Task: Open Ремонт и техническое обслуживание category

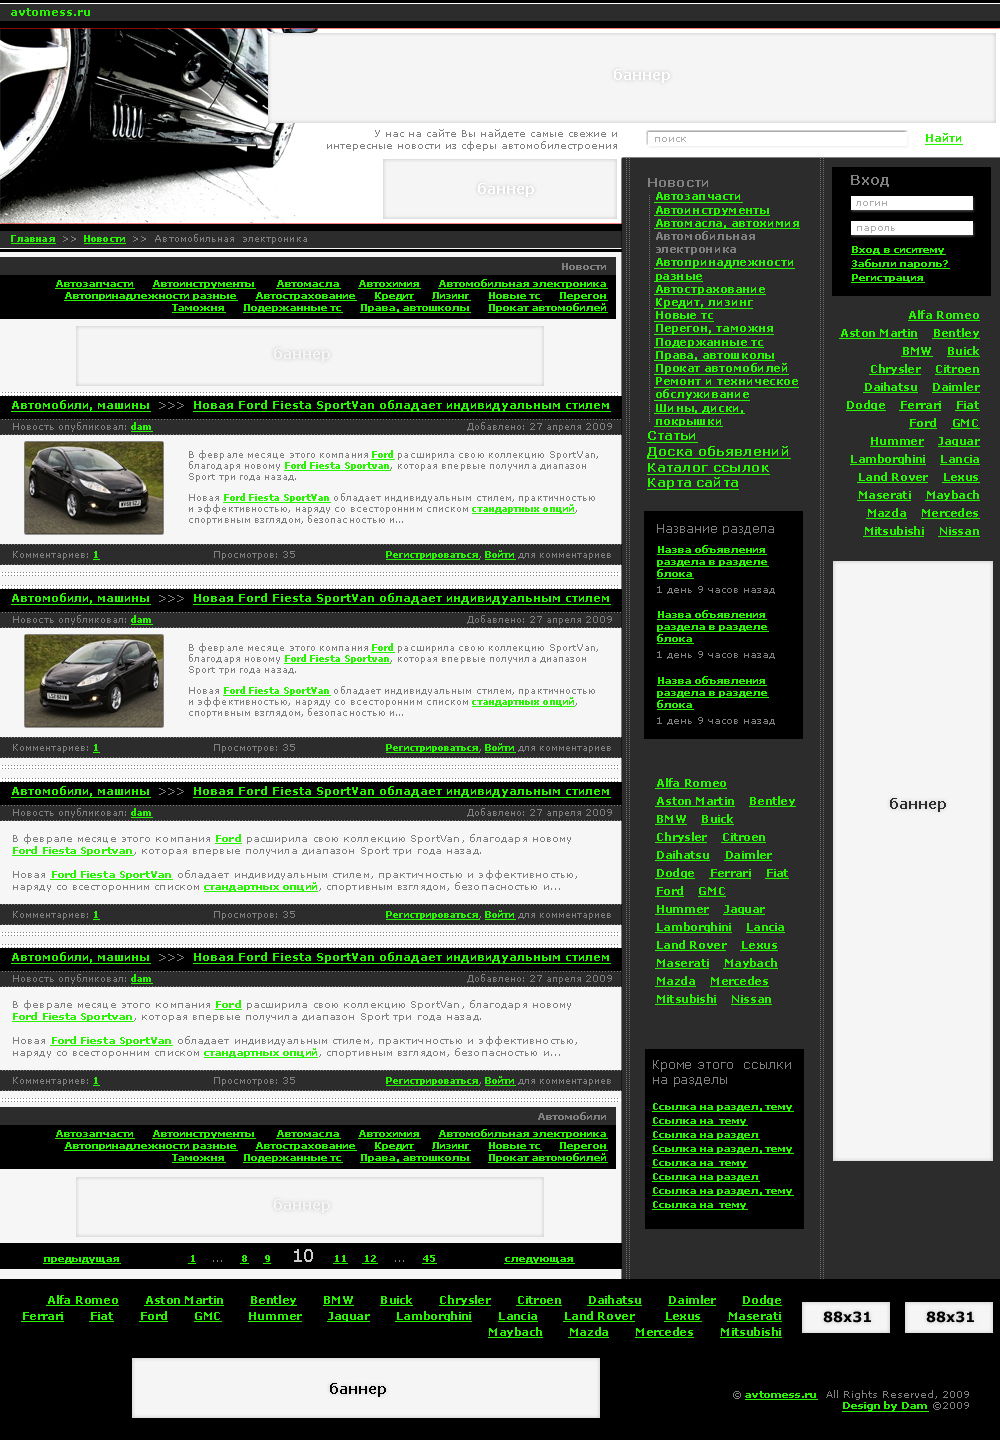Action: click(726, 388)
